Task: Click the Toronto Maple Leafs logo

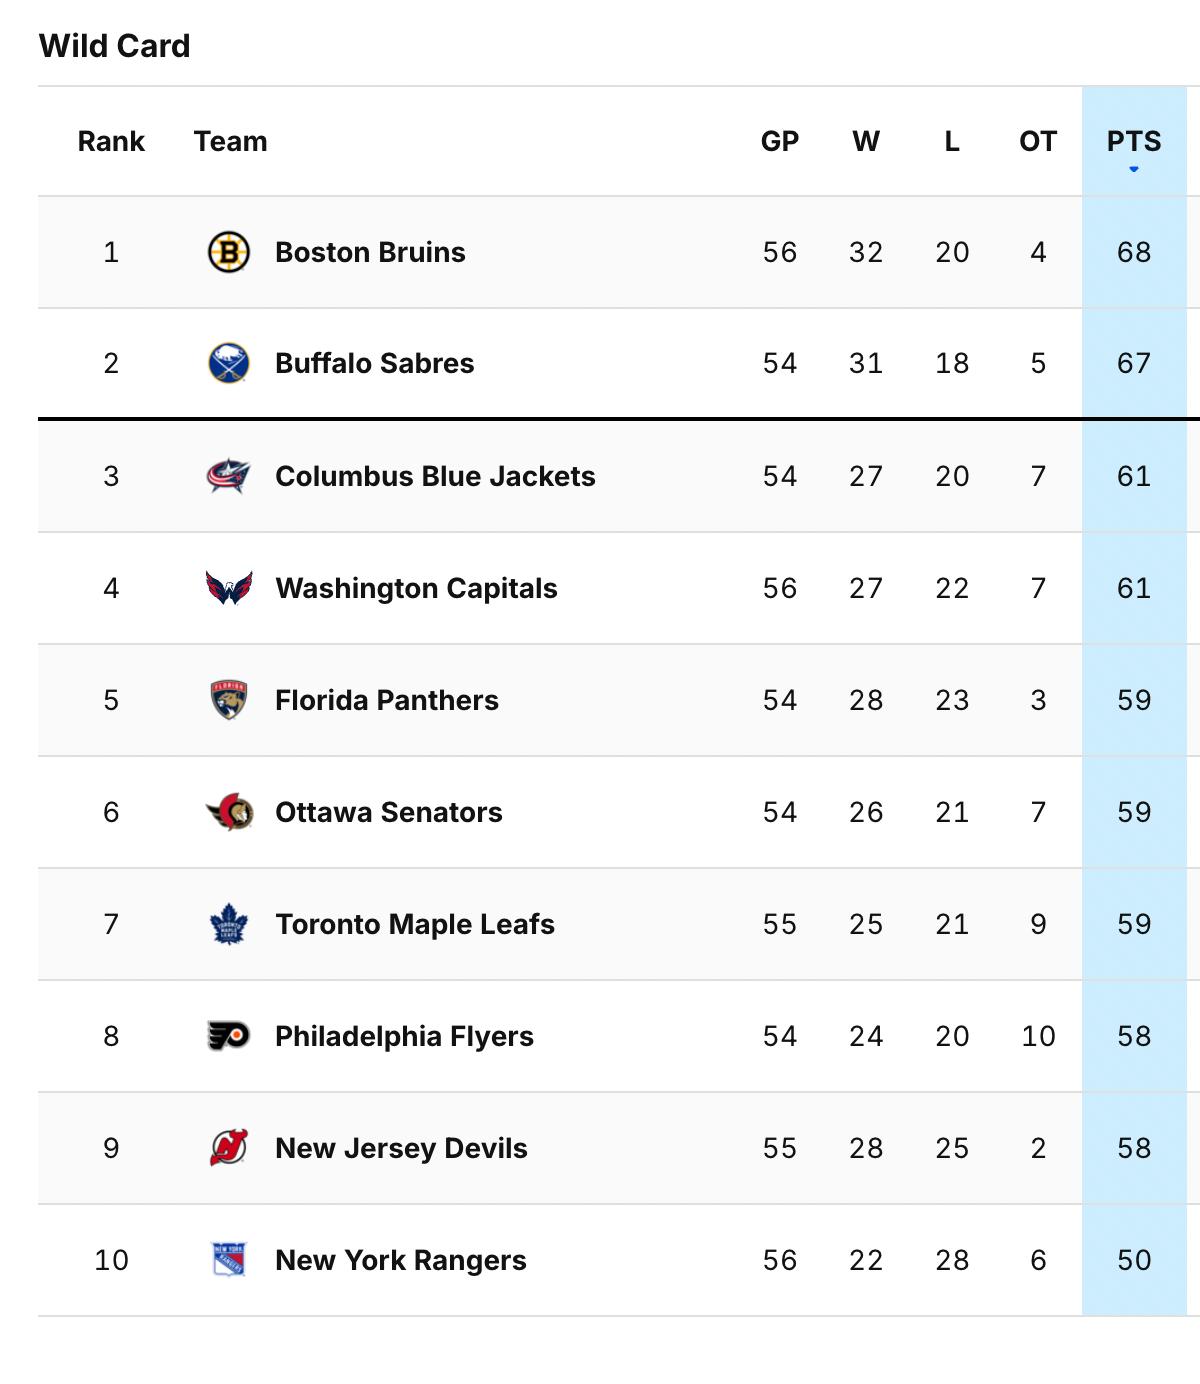Action: coord(229,924)
